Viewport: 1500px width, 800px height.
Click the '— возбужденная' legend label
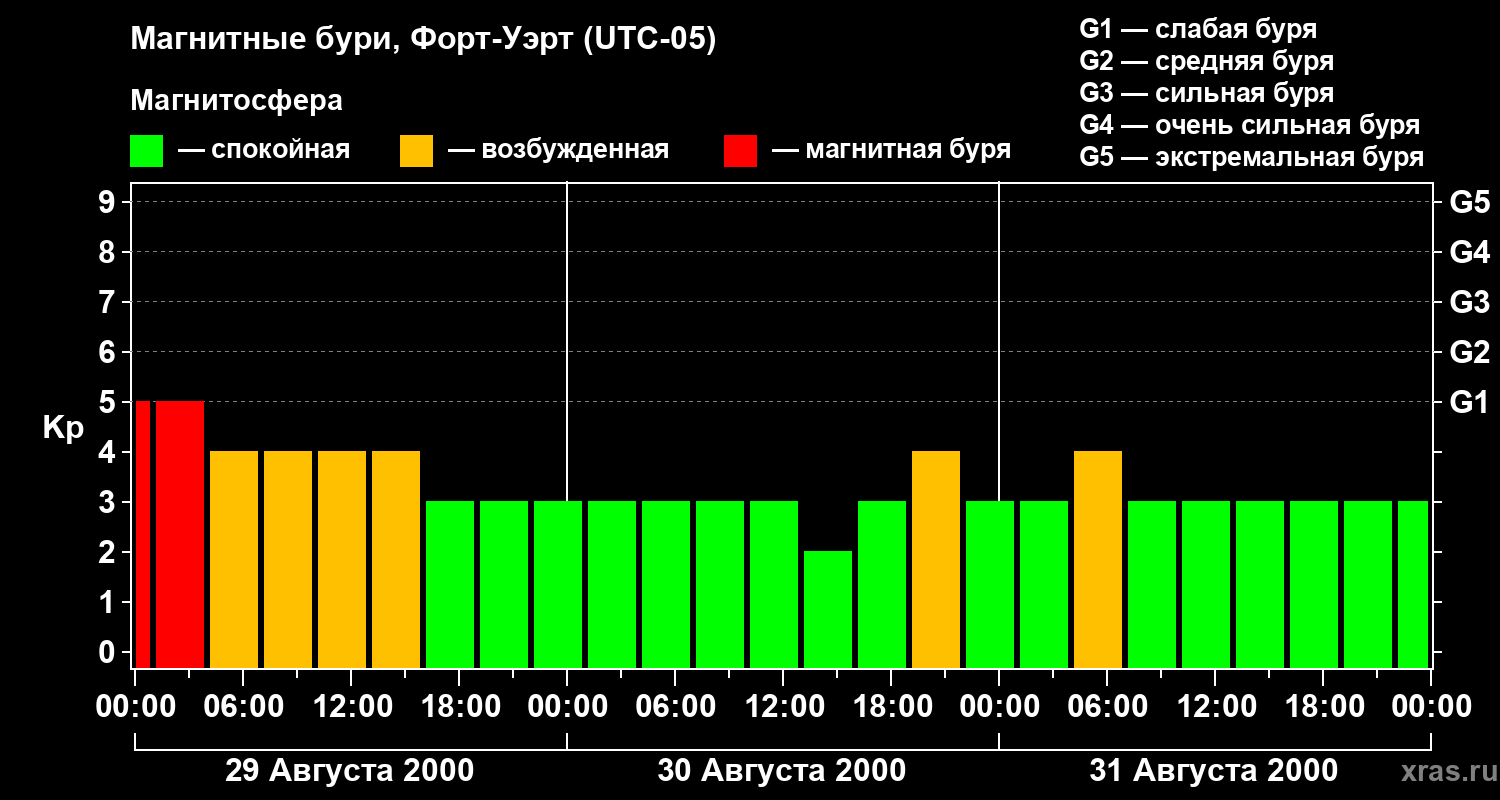(x=558, y=150)
